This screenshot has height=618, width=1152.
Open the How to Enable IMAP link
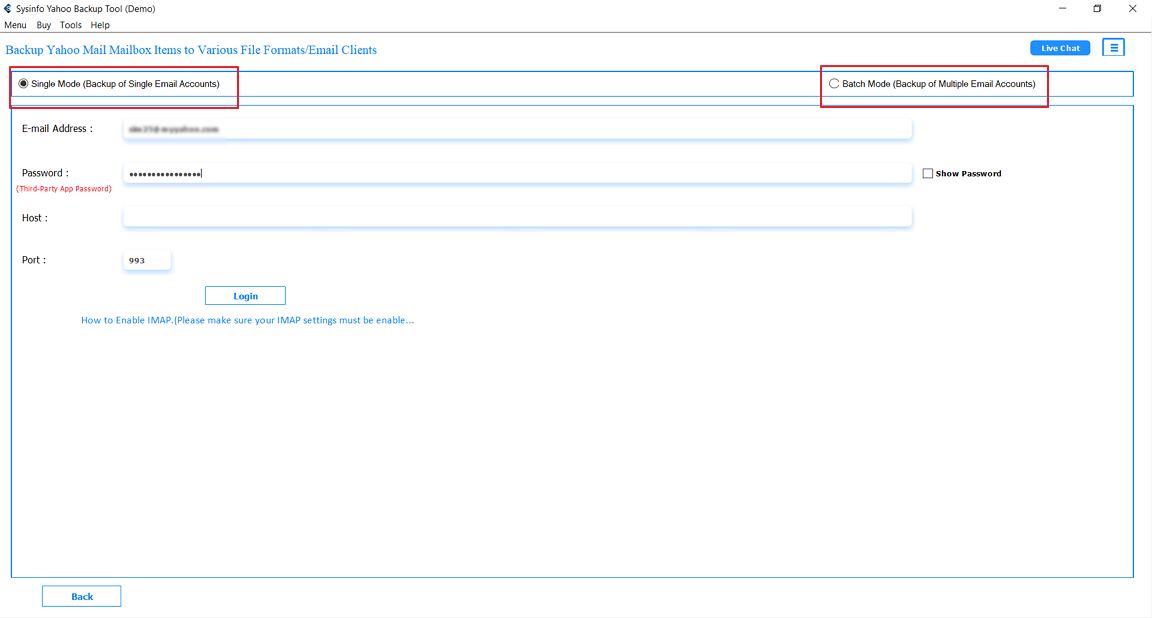point(248,320)
